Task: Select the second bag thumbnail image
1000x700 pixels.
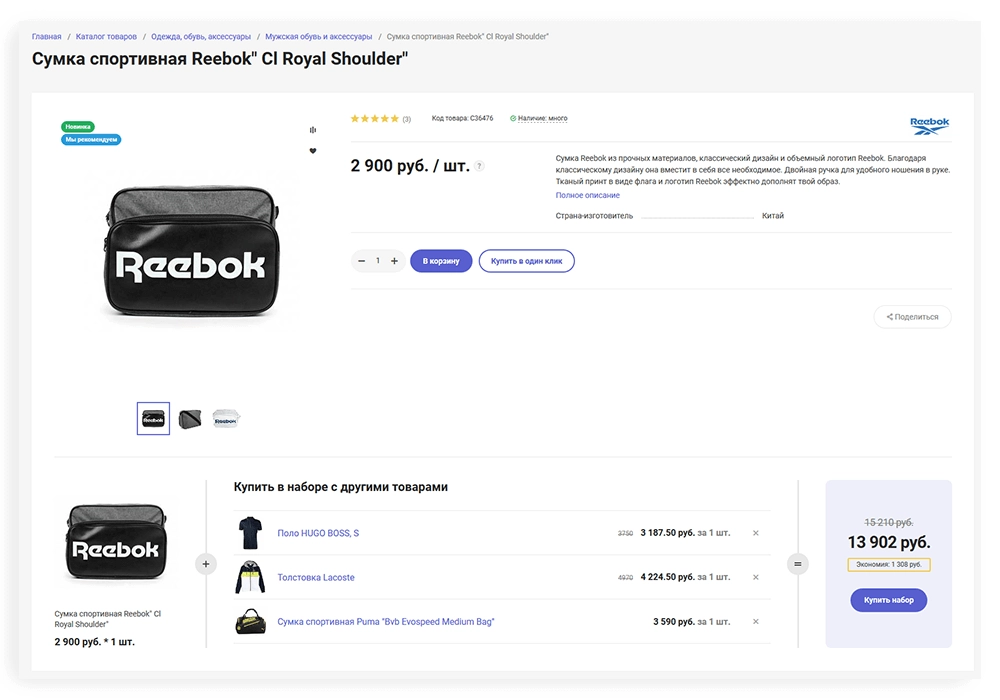Action: (x=190, y=419)
